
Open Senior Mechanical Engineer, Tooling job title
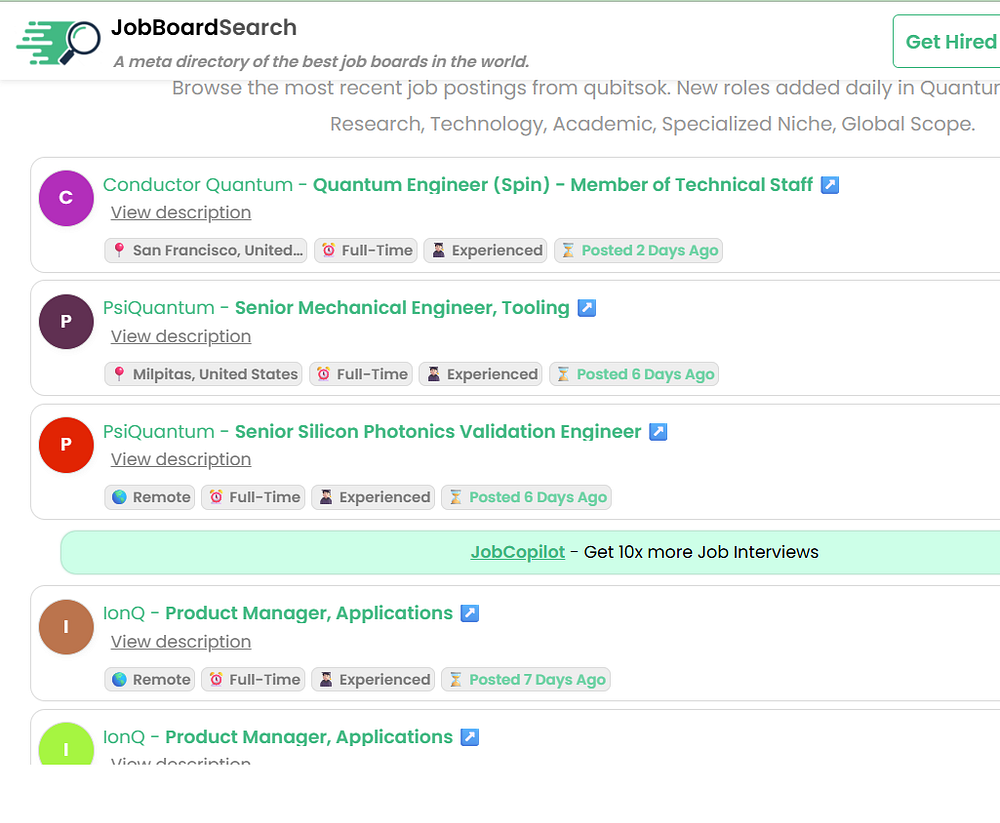(x=402, y=308)
